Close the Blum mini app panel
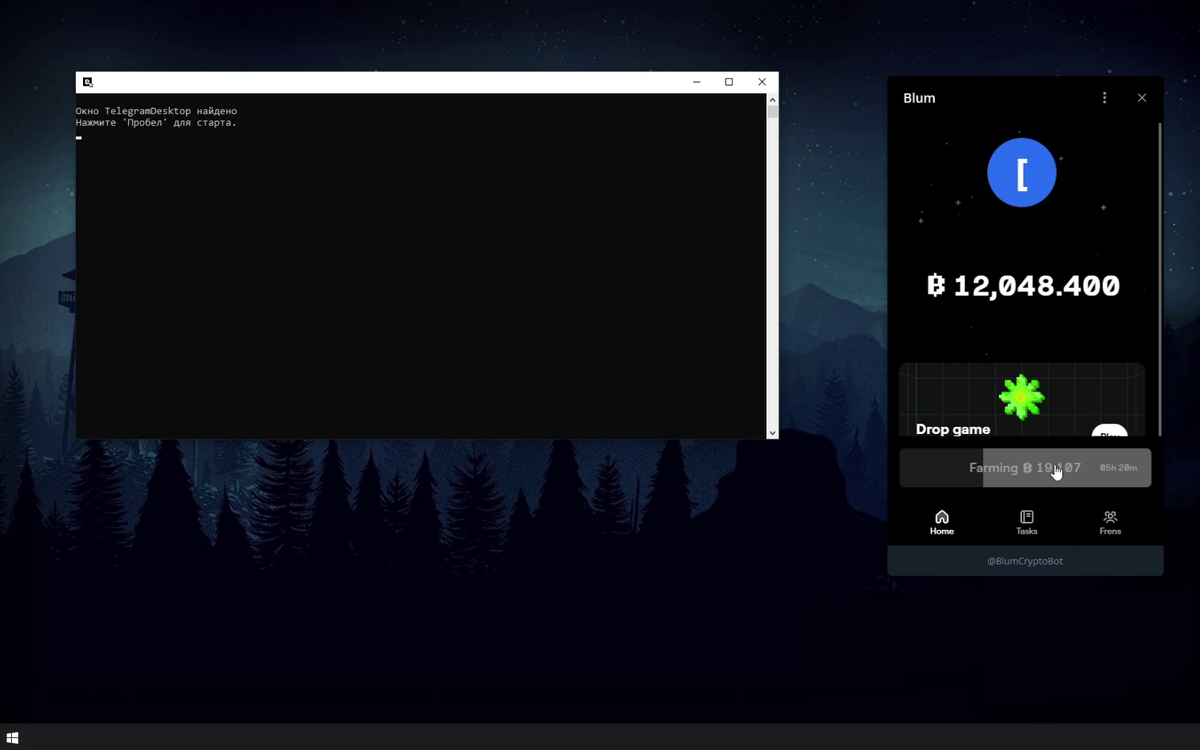Image resolution: width=1200 pixels, height=750 pixels. tap(1142, 98)
